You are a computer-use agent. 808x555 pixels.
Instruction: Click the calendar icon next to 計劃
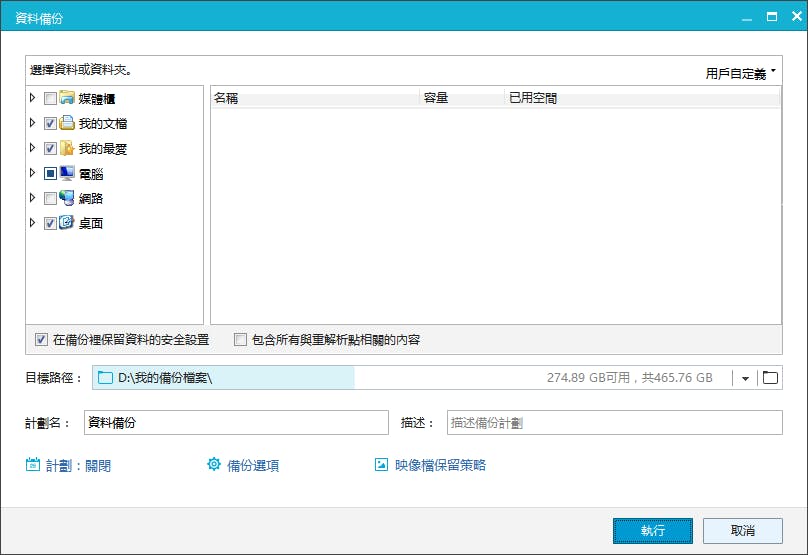coord(33,465)
